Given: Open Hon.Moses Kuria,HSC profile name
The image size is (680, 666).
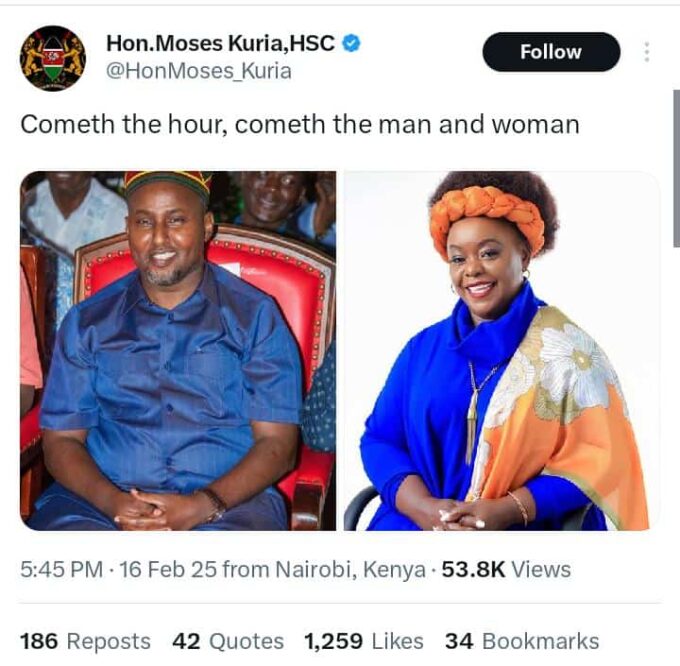Looking at the screenshot, I should point(221,43).
